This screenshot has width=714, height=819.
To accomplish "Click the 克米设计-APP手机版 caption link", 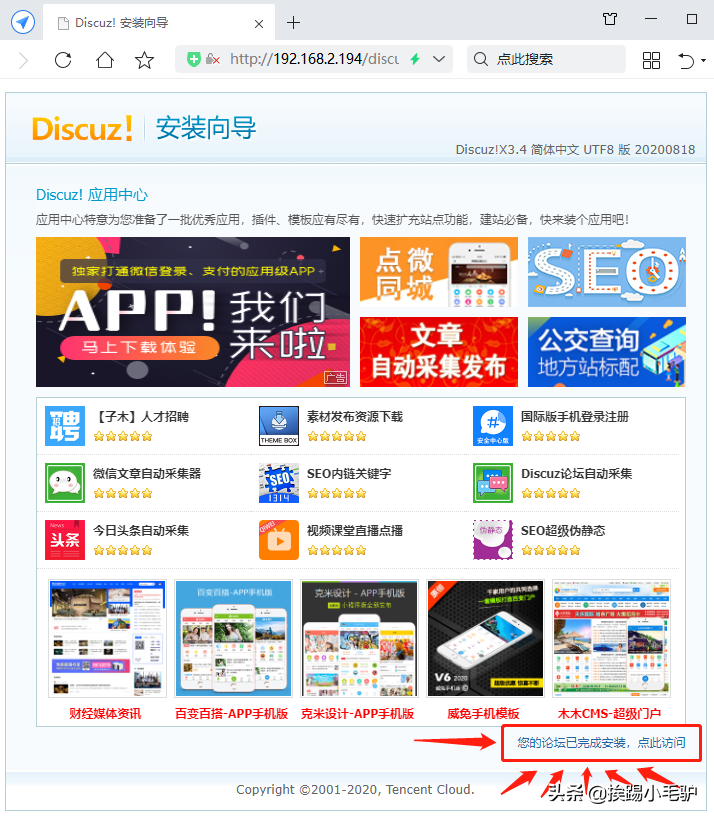I will click(357, 713).
